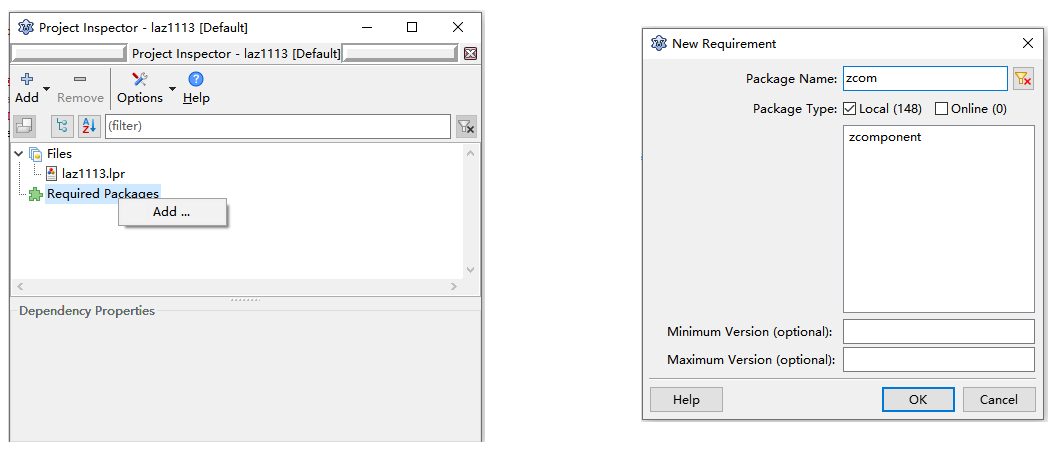Click the green Required Packages puzzle icon
1064x455 pixels.
[x=36, y=195]
